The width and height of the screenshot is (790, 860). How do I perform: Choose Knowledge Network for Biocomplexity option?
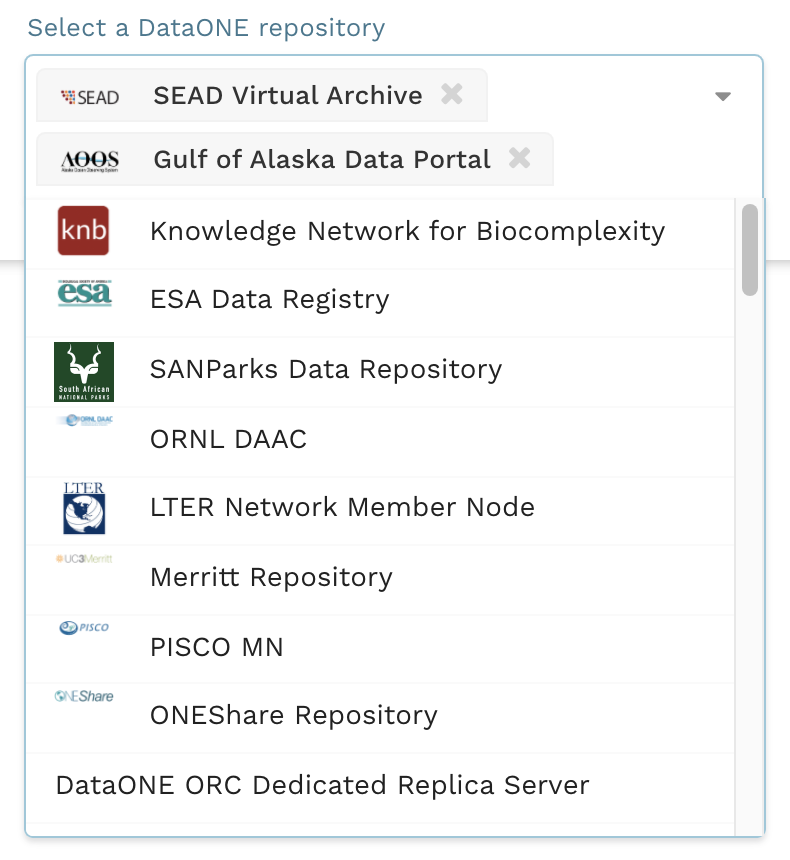coord(407,231)
